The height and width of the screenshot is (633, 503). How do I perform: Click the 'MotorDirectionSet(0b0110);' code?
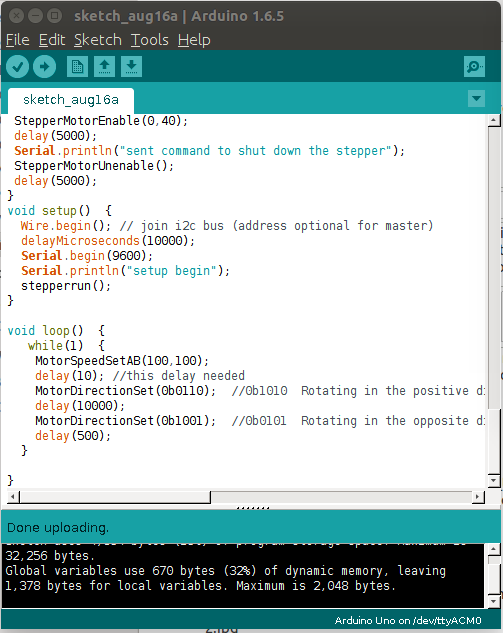[x=126, y=391]
